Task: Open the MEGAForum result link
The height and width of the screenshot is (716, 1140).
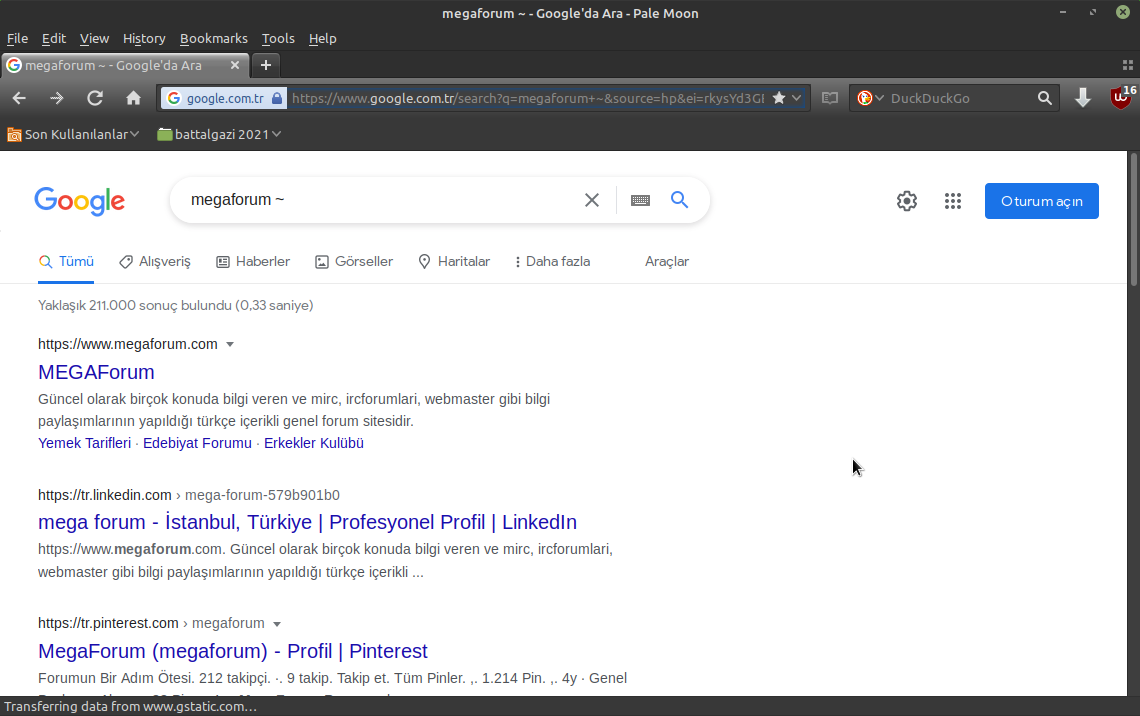Action: (x=96, y=372)
